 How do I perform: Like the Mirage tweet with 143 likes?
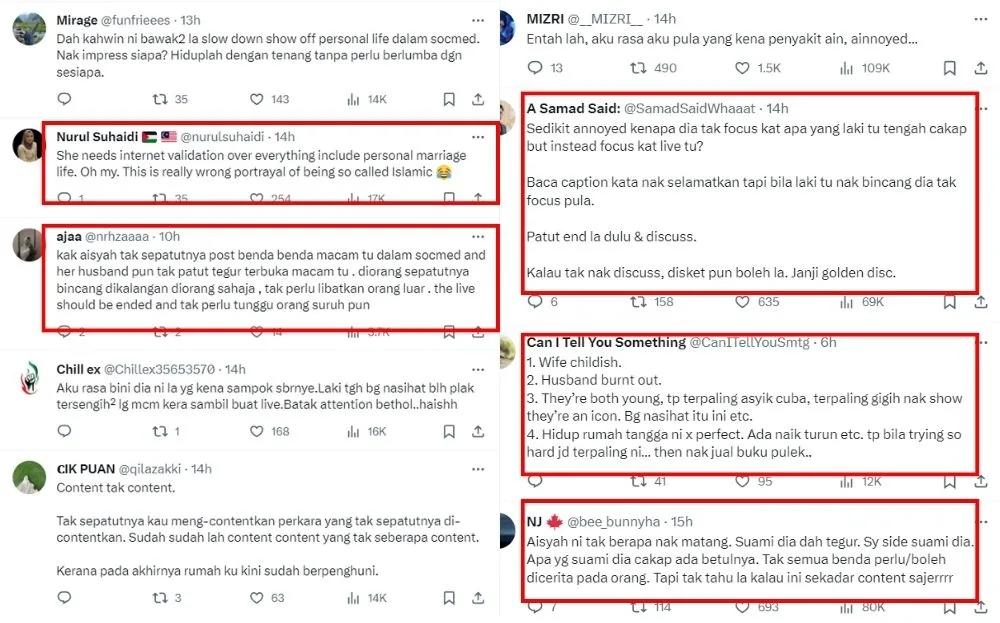coord(256,99)
